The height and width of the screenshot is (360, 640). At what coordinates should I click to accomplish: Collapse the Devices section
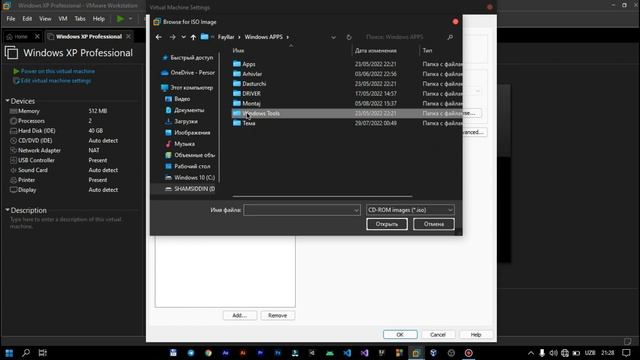pyautogui.click(x=7, y=100)
